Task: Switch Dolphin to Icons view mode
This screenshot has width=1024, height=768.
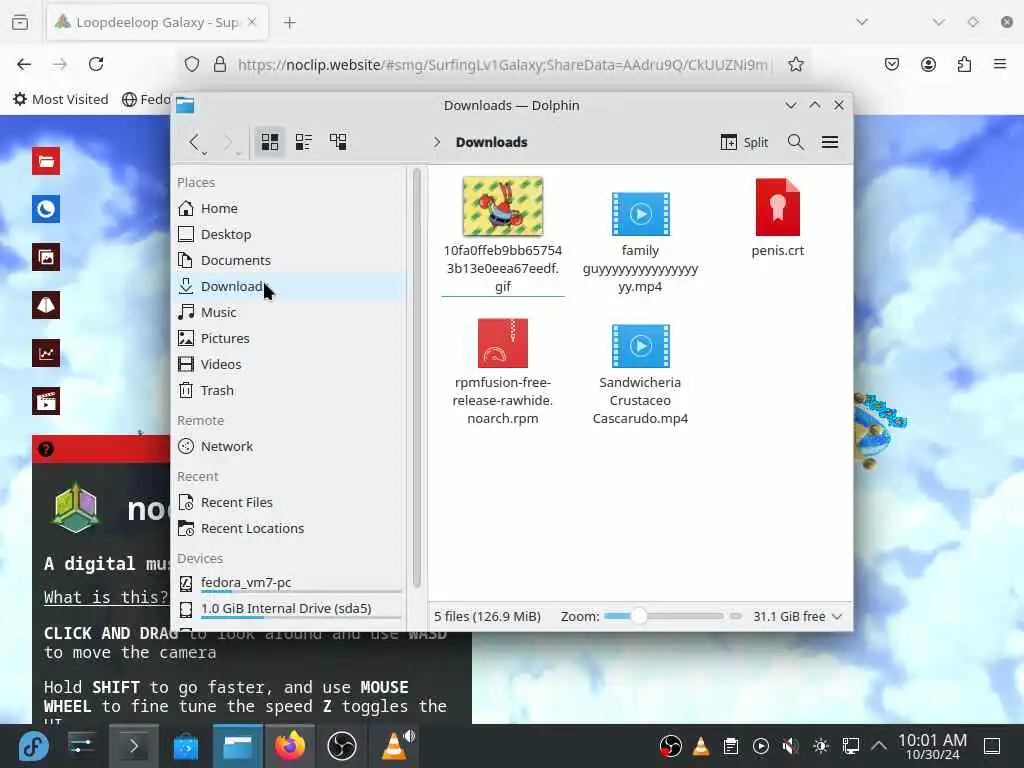Action: coord(270,142)
